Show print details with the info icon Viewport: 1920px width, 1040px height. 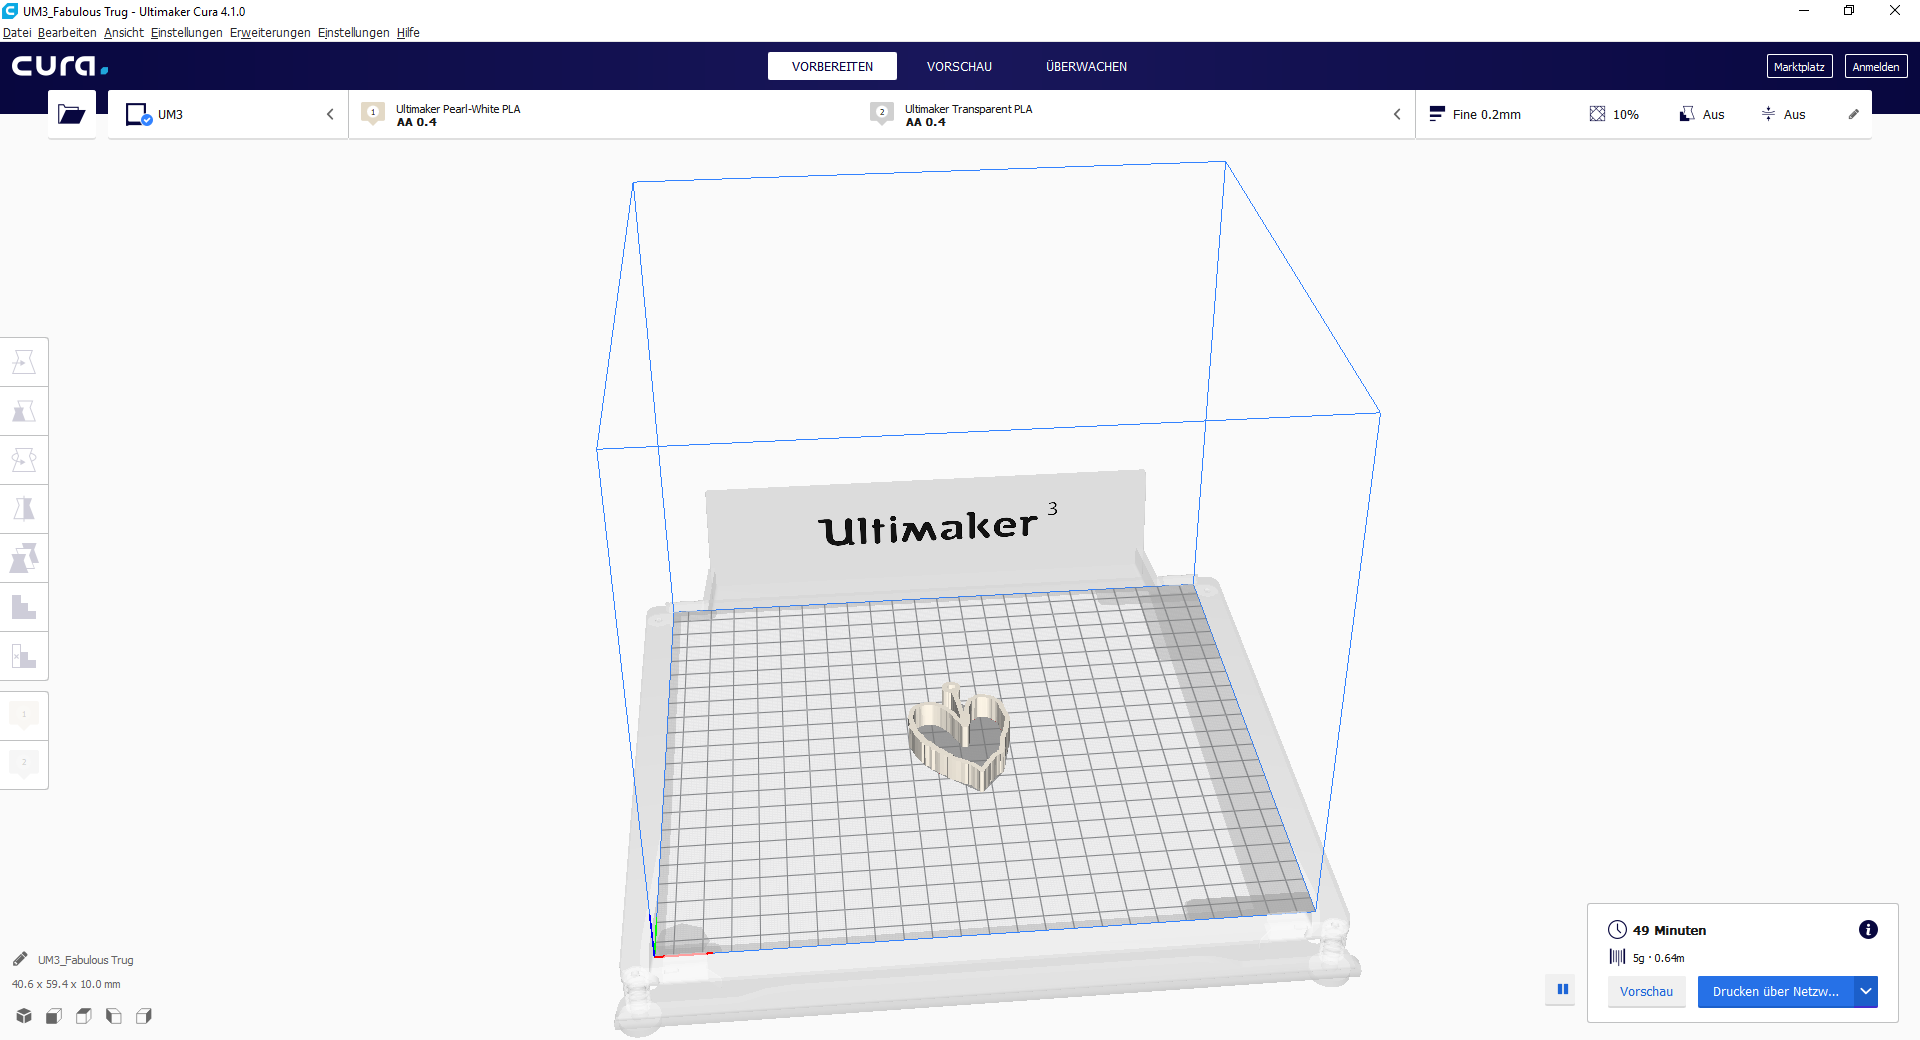(x=1868, y=930)
